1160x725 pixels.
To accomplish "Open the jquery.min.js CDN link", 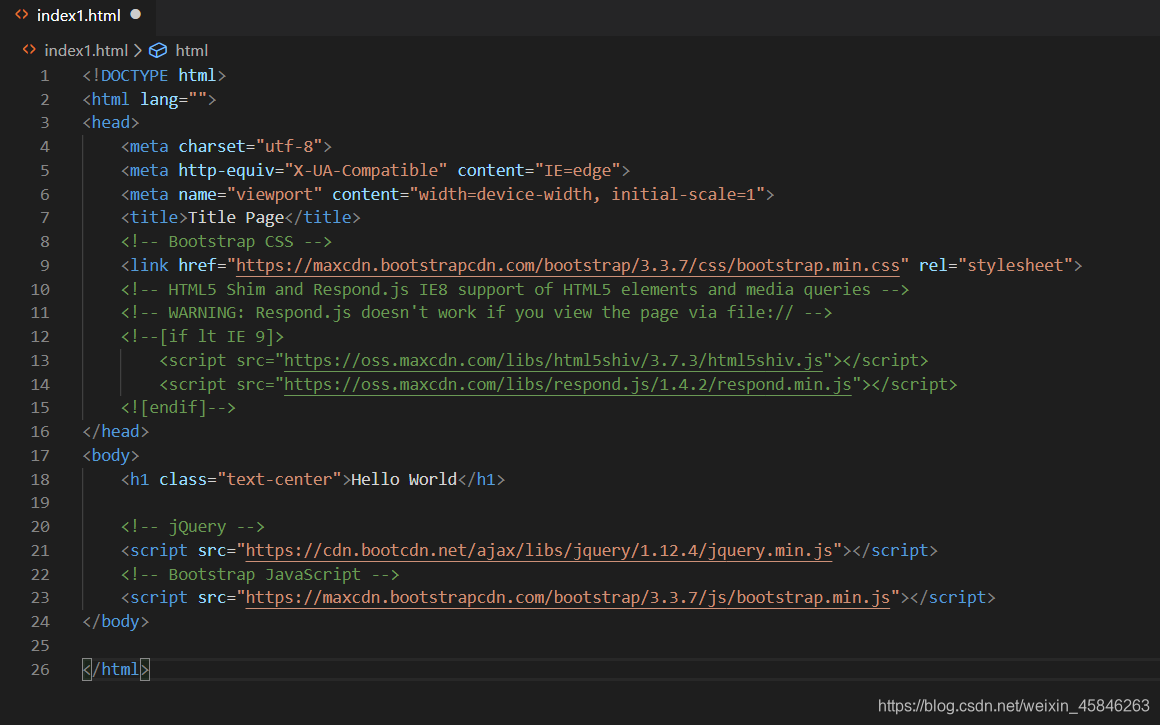I will [x=539, y=550].
